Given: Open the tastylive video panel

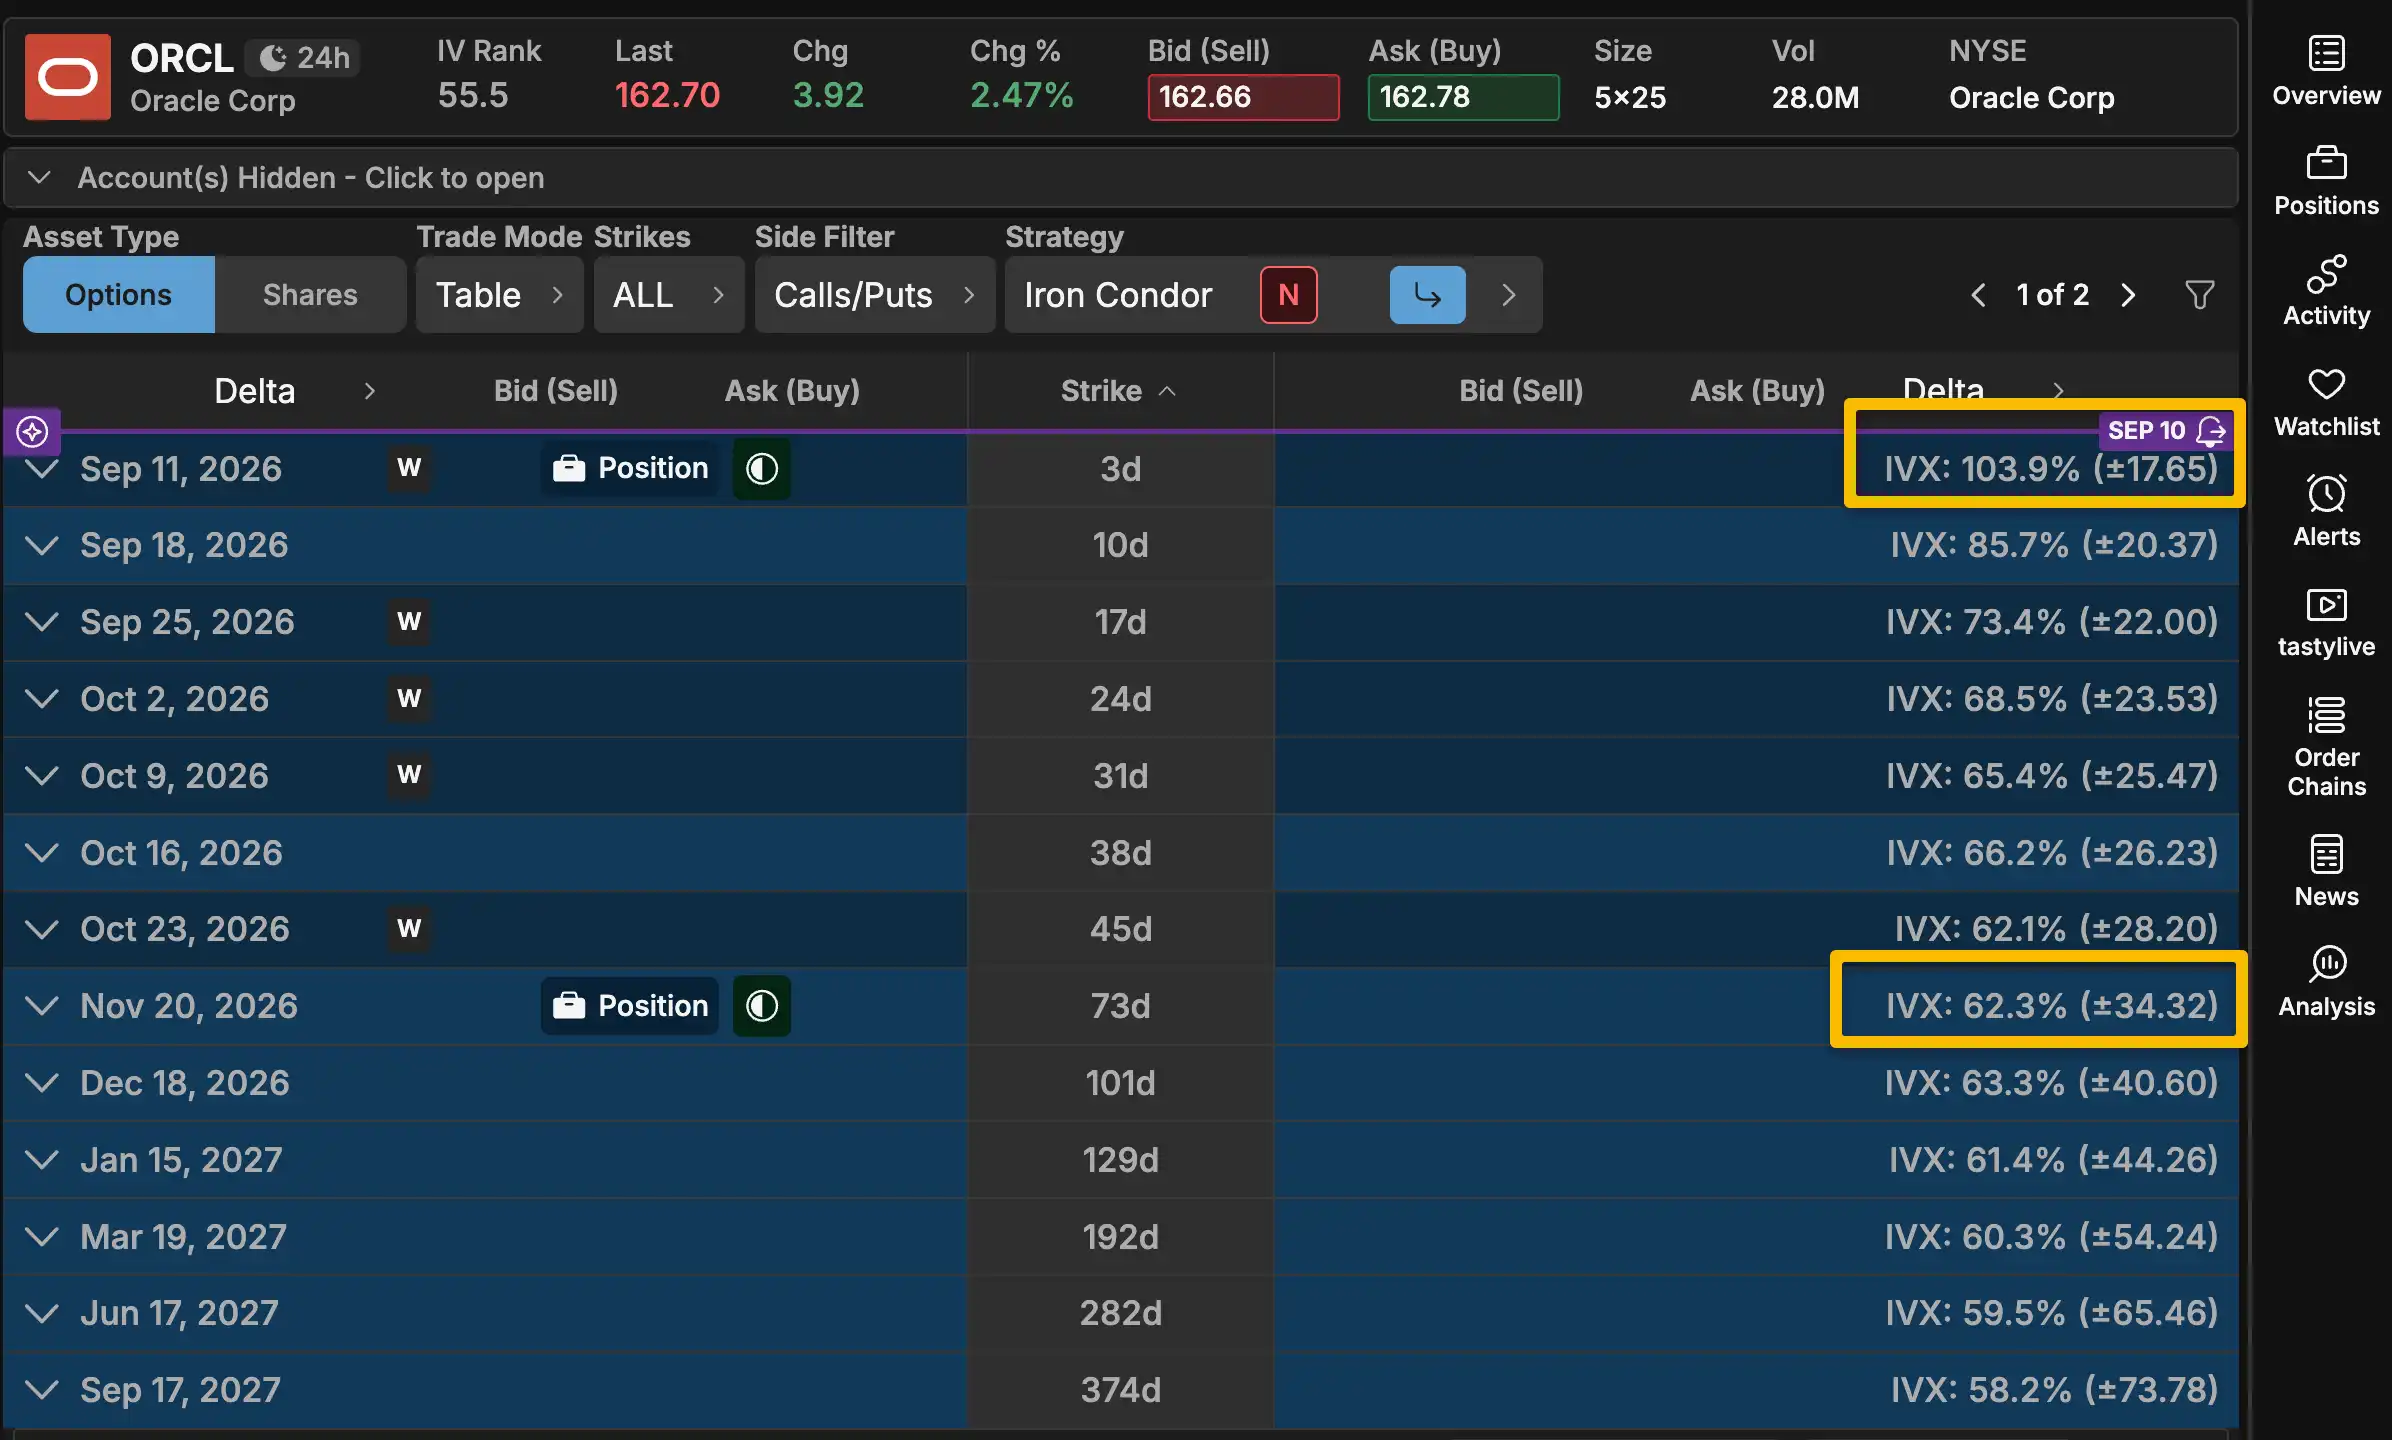Looking at the screenshot, I should click(2326, 622).
